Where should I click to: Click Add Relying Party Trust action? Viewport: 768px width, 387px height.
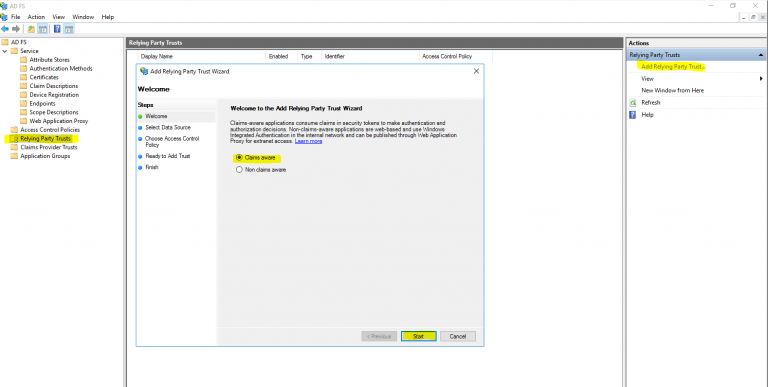[672, 67]
